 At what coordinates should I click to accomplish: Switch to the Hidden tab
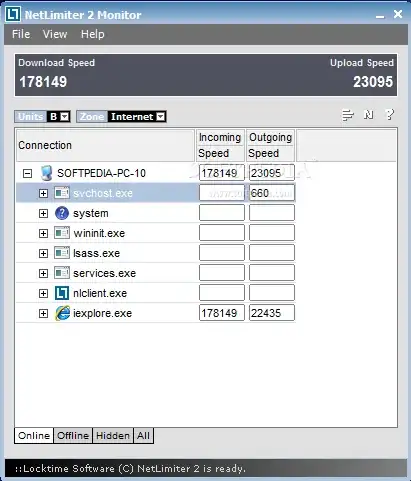pyautogui.click(x=113, y=436)
